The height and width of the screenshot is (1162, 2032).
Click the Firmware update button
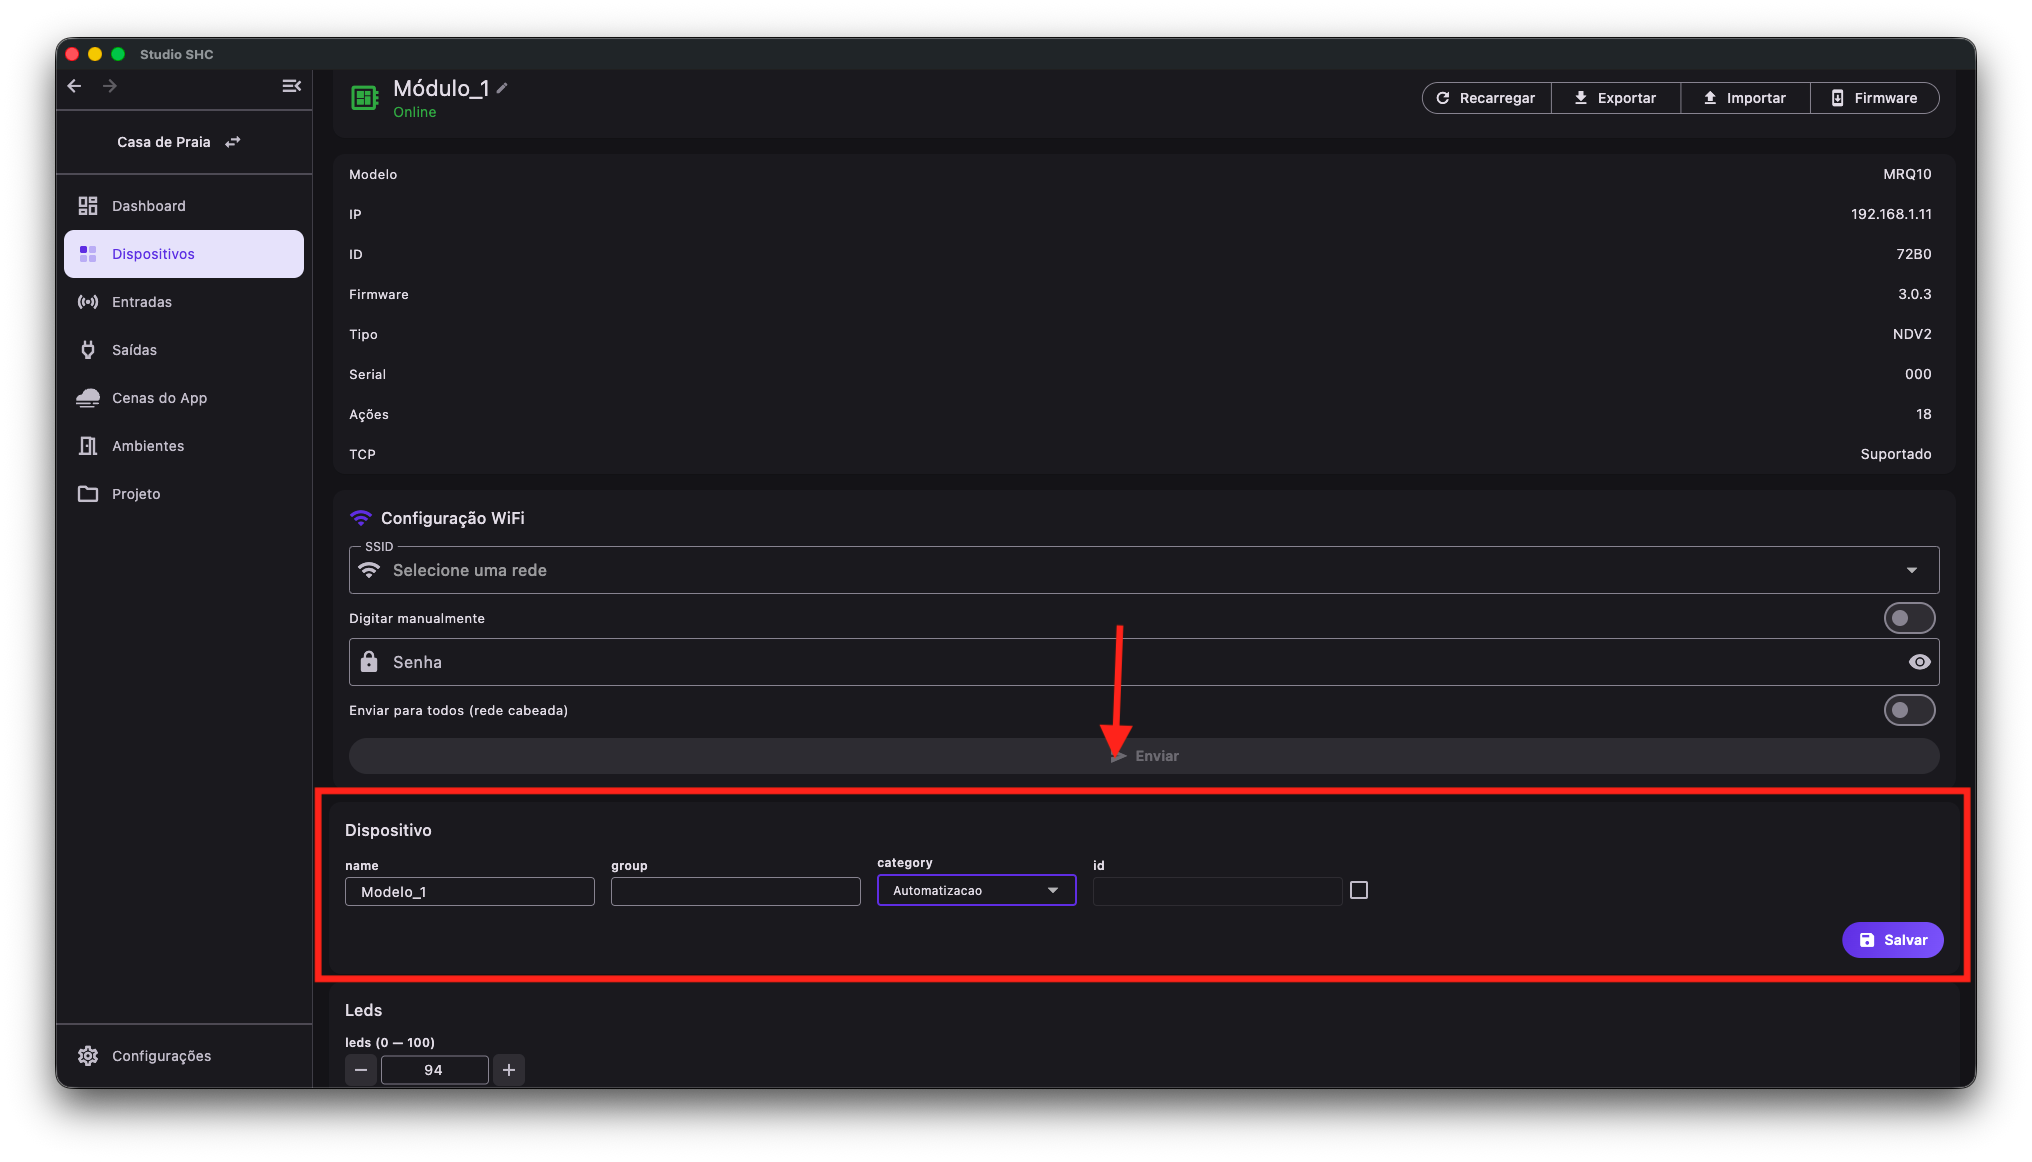click(x=1875, y=98)
